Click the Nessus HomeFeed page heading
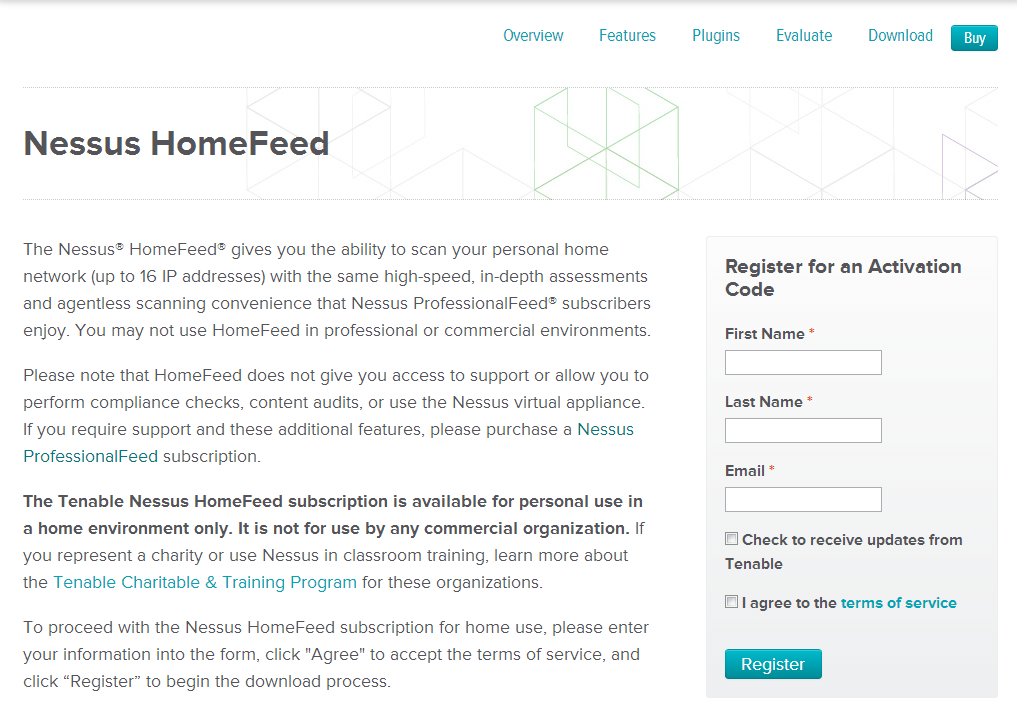The width and height of the screenshot is (1017, 708). point(176,144)
